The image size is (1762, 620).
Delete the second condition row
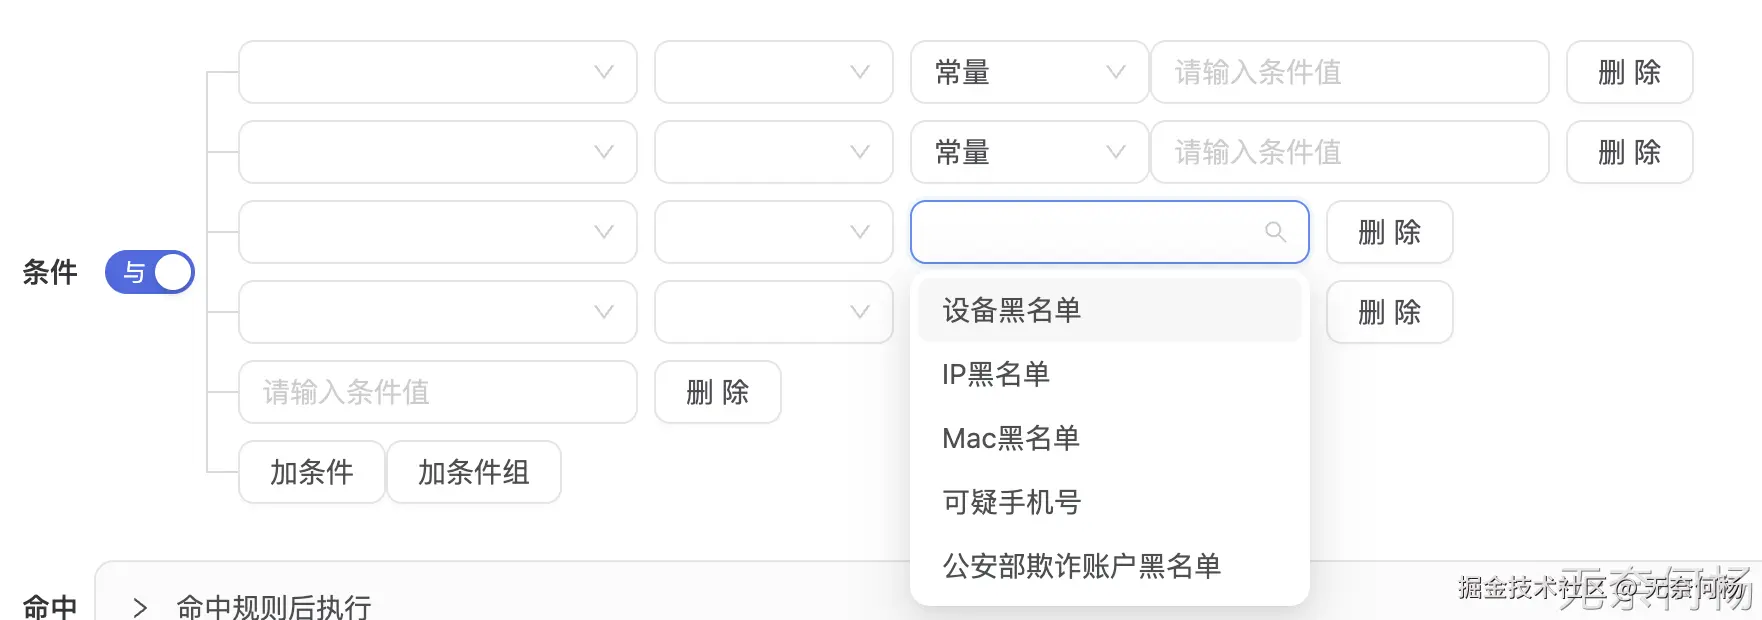[x=1629, y=152]
